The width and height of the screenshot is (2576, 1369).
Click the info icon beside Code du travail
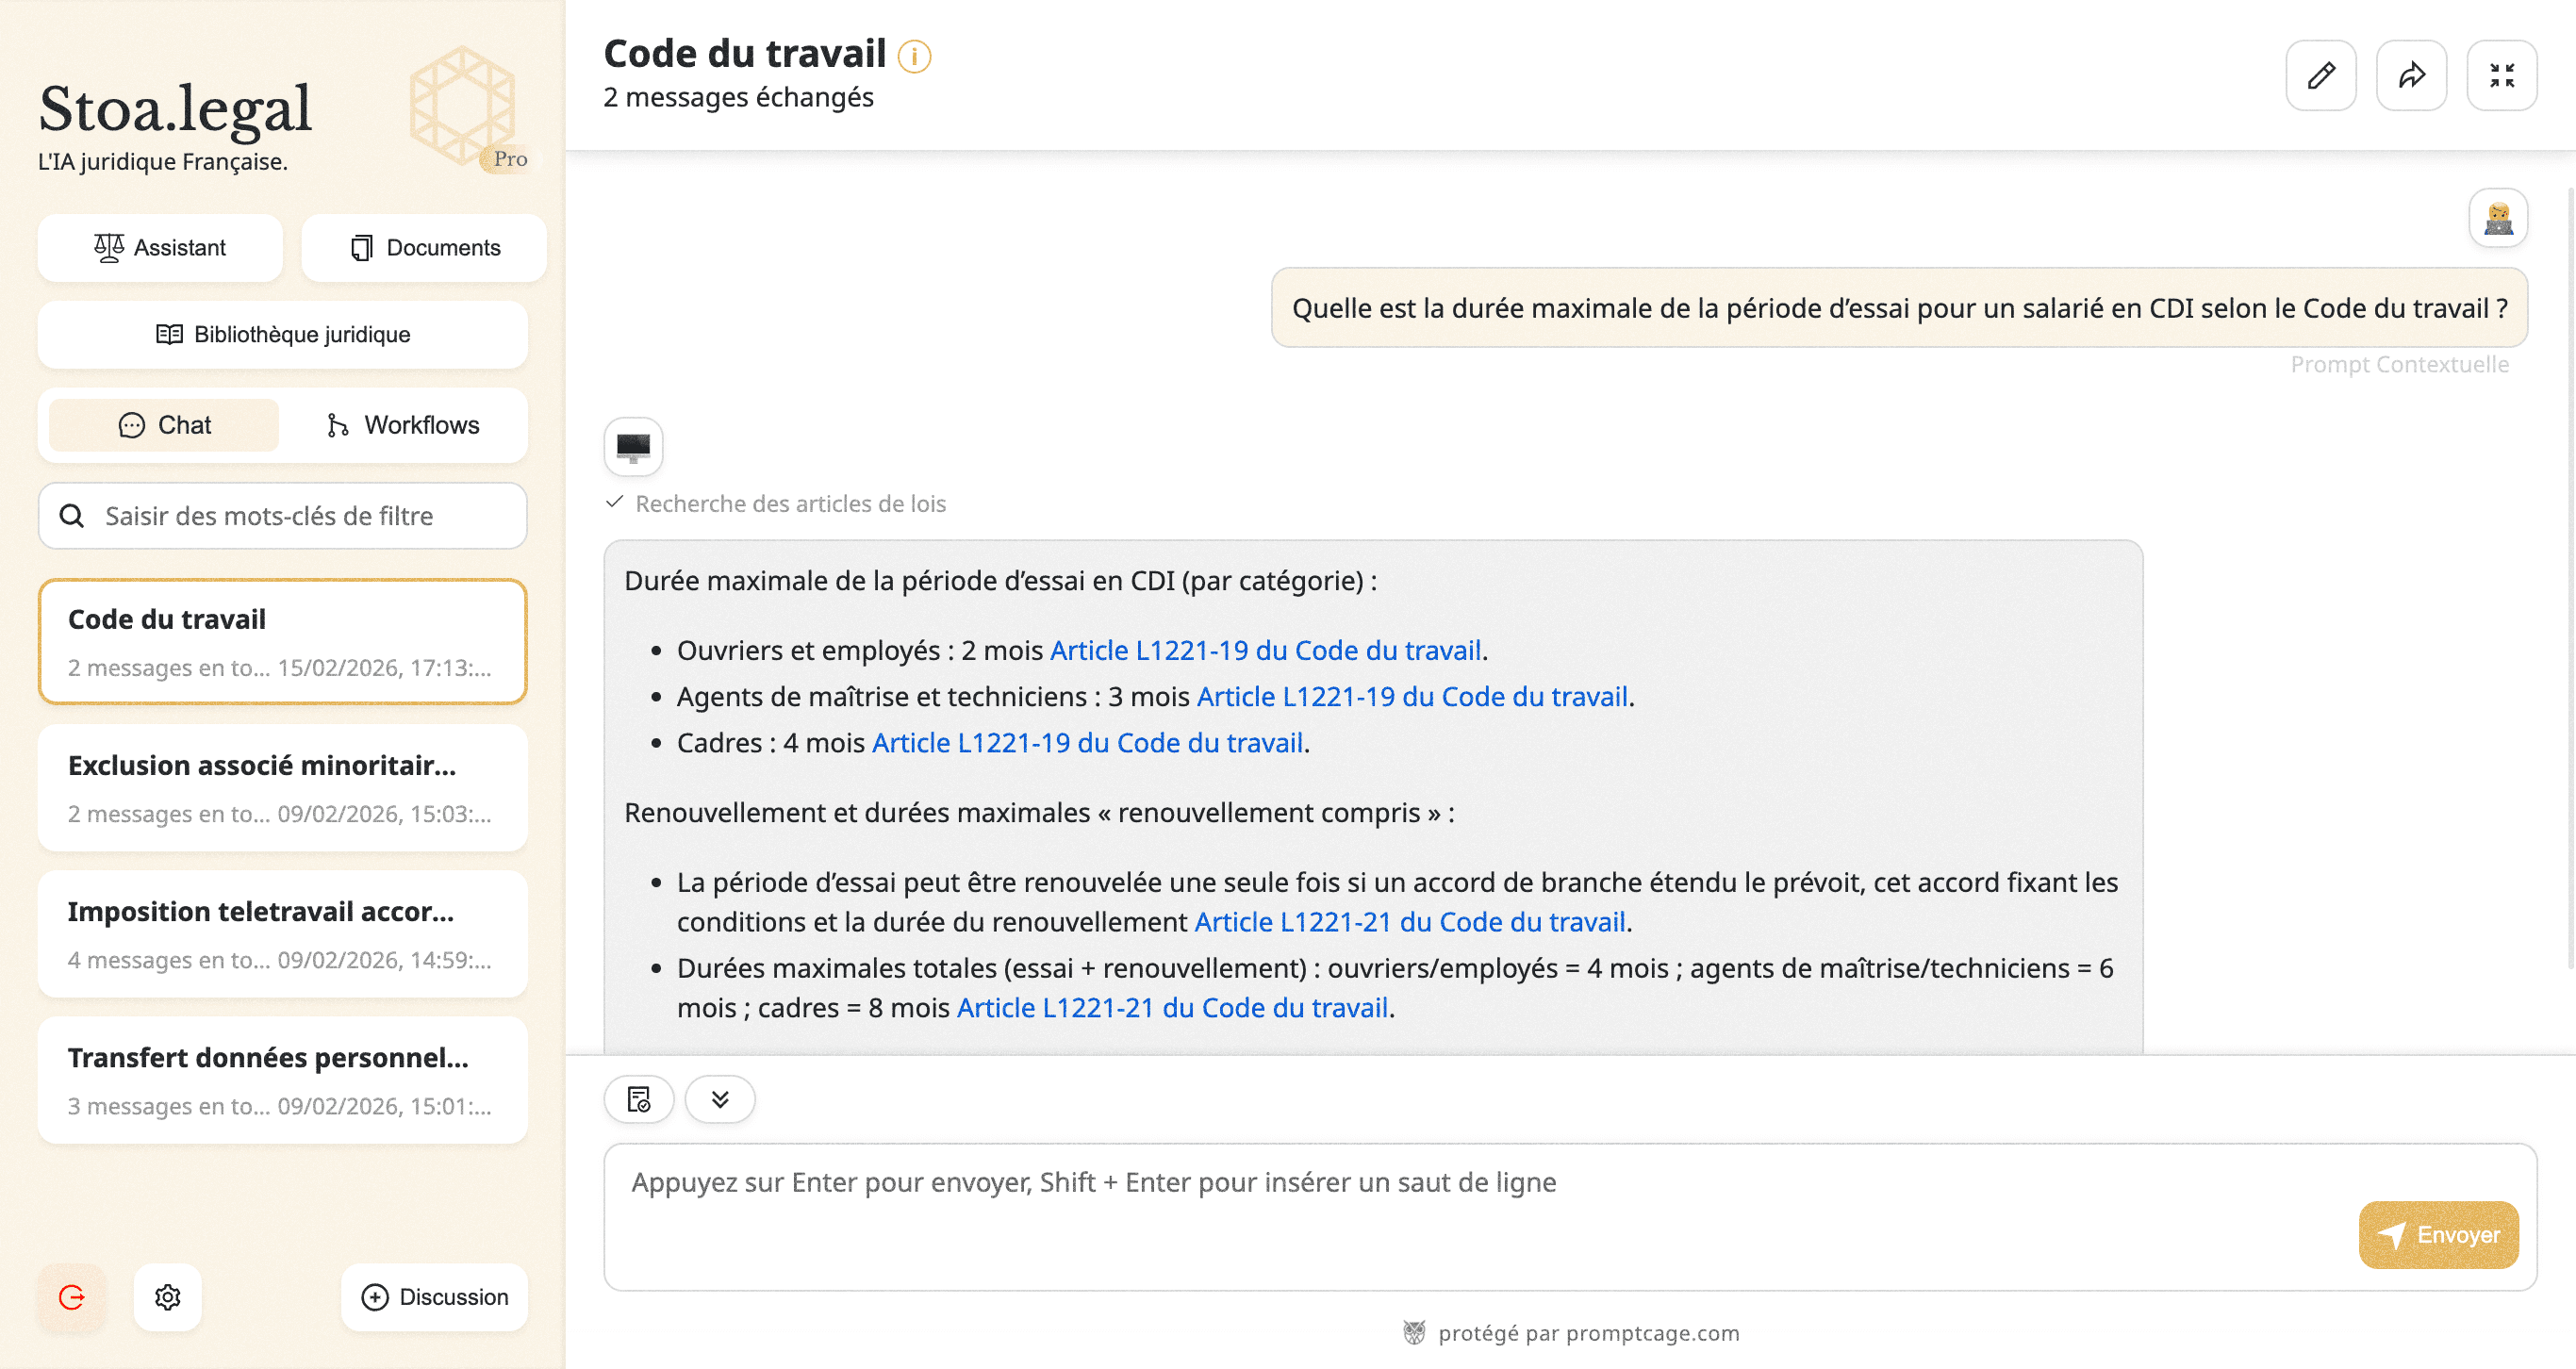(x=914, y=56)
